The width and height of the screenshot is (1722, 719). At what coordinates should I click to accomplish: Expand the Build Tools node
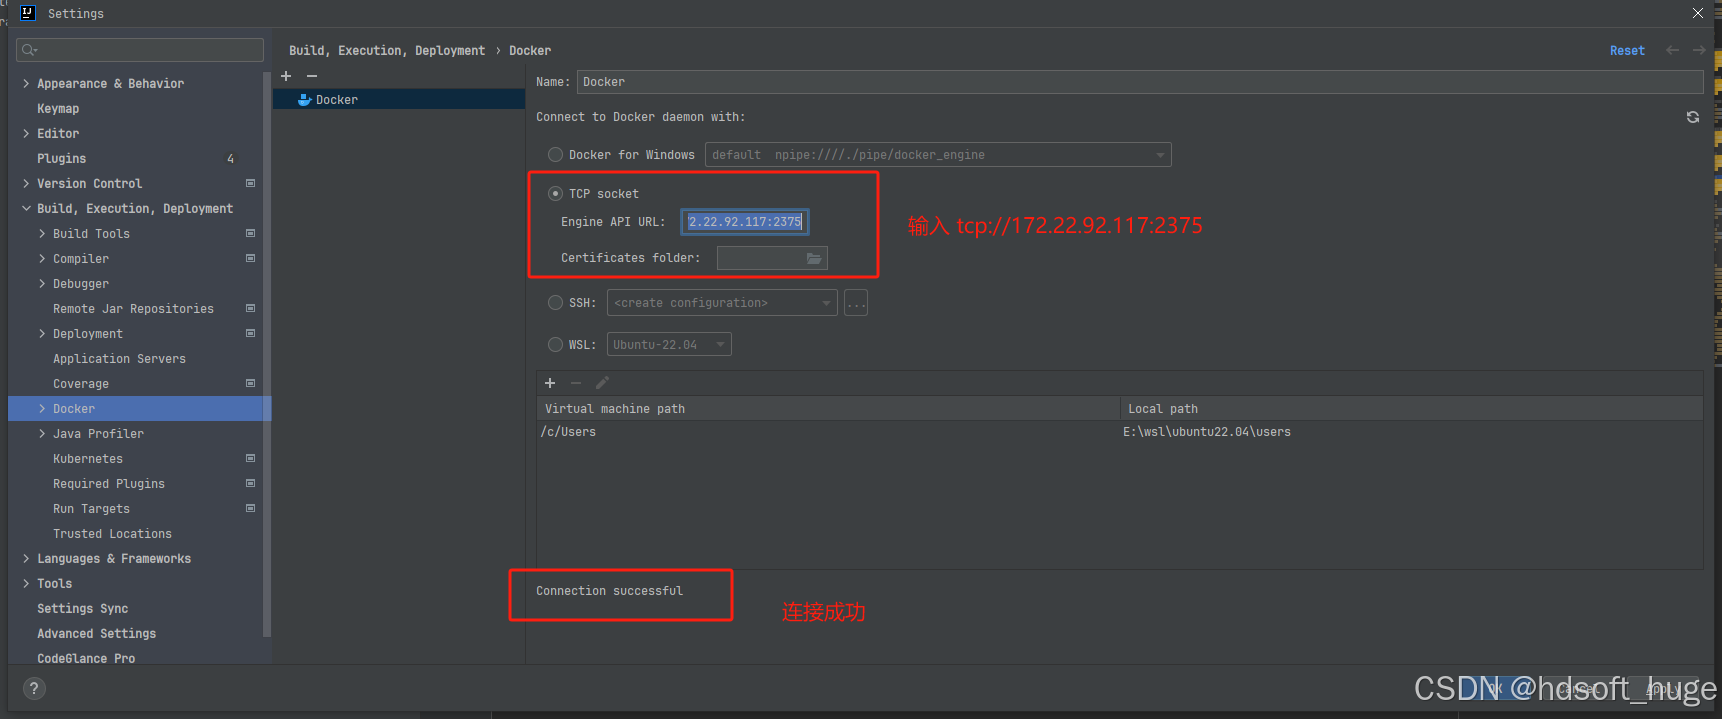(42, 234)
